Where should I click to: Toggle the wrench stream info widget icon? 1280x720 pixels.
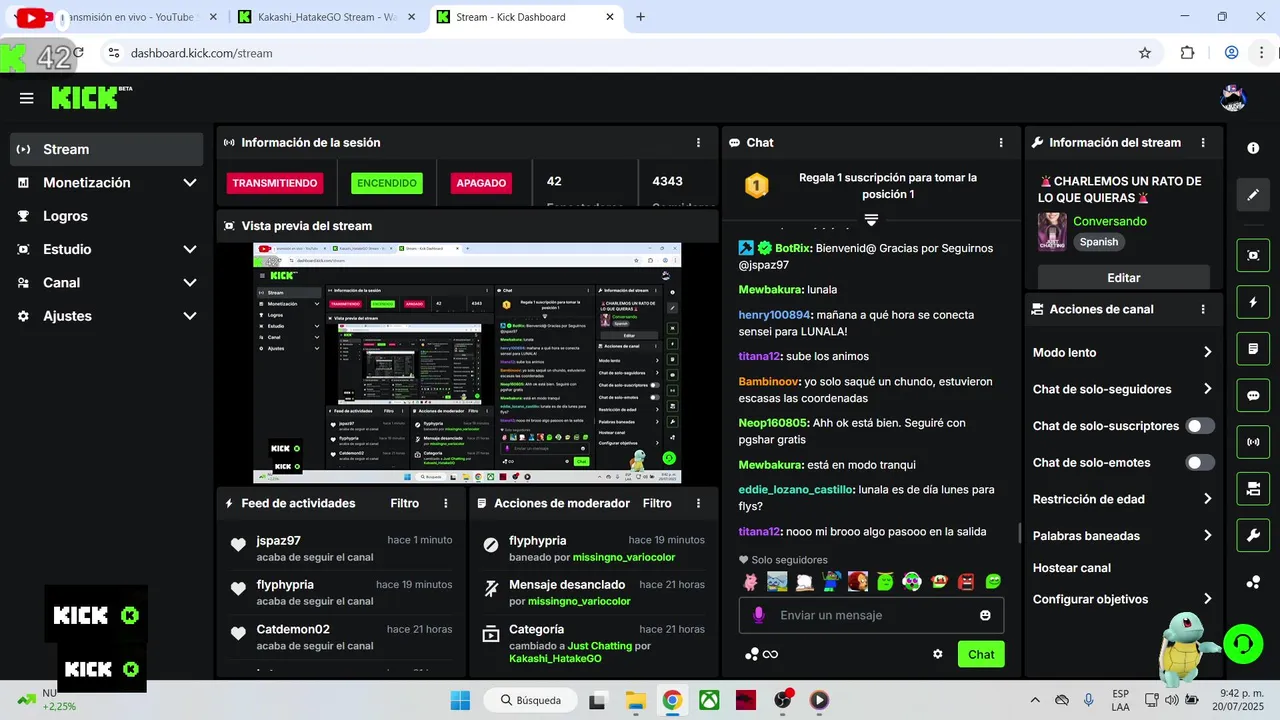coord(1253,536)
